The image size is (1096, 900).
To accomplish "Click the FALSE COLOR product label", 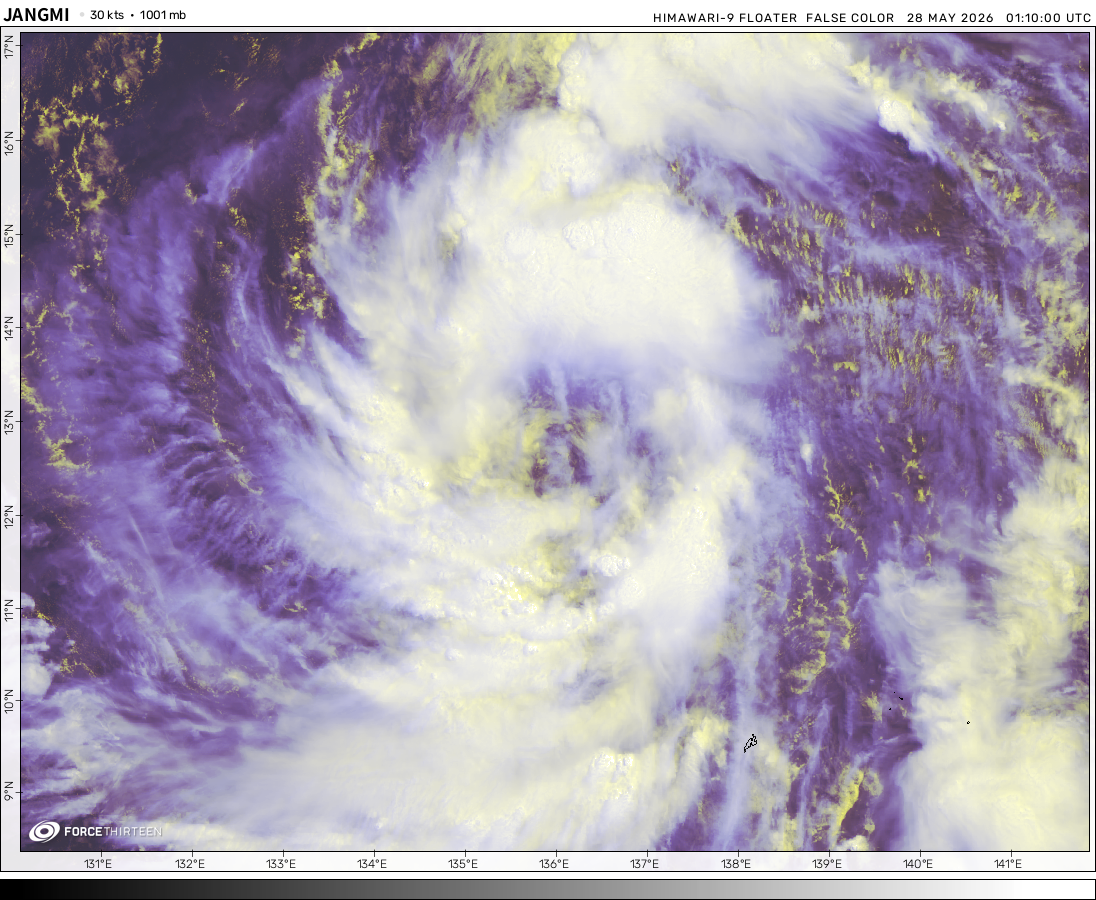I will (850, 18).
